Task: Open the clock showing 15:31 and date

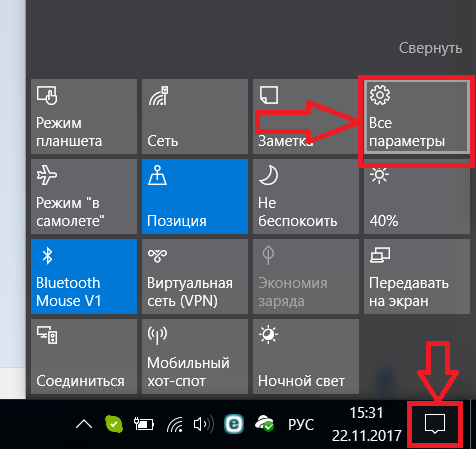Action: [x=367, y=424]
